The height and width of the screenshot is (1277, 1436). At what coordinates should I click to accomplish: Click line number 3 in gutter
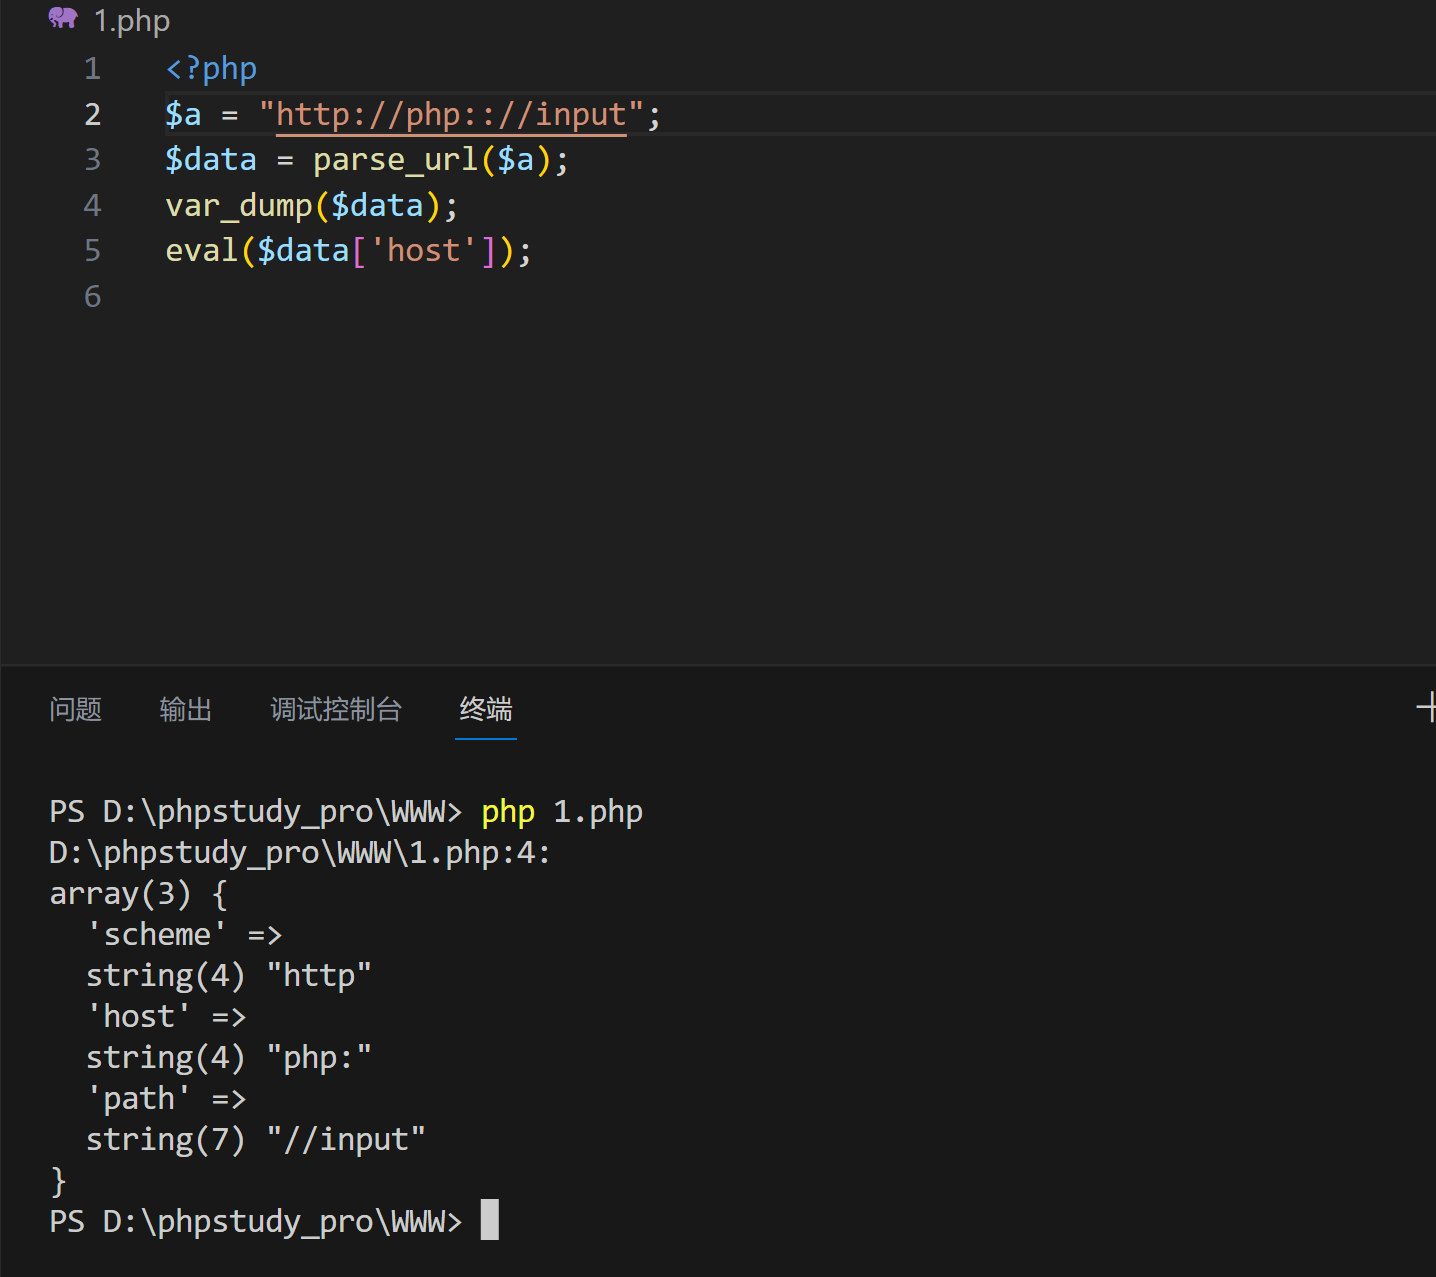pyautogui.click(x=93, y=159)
